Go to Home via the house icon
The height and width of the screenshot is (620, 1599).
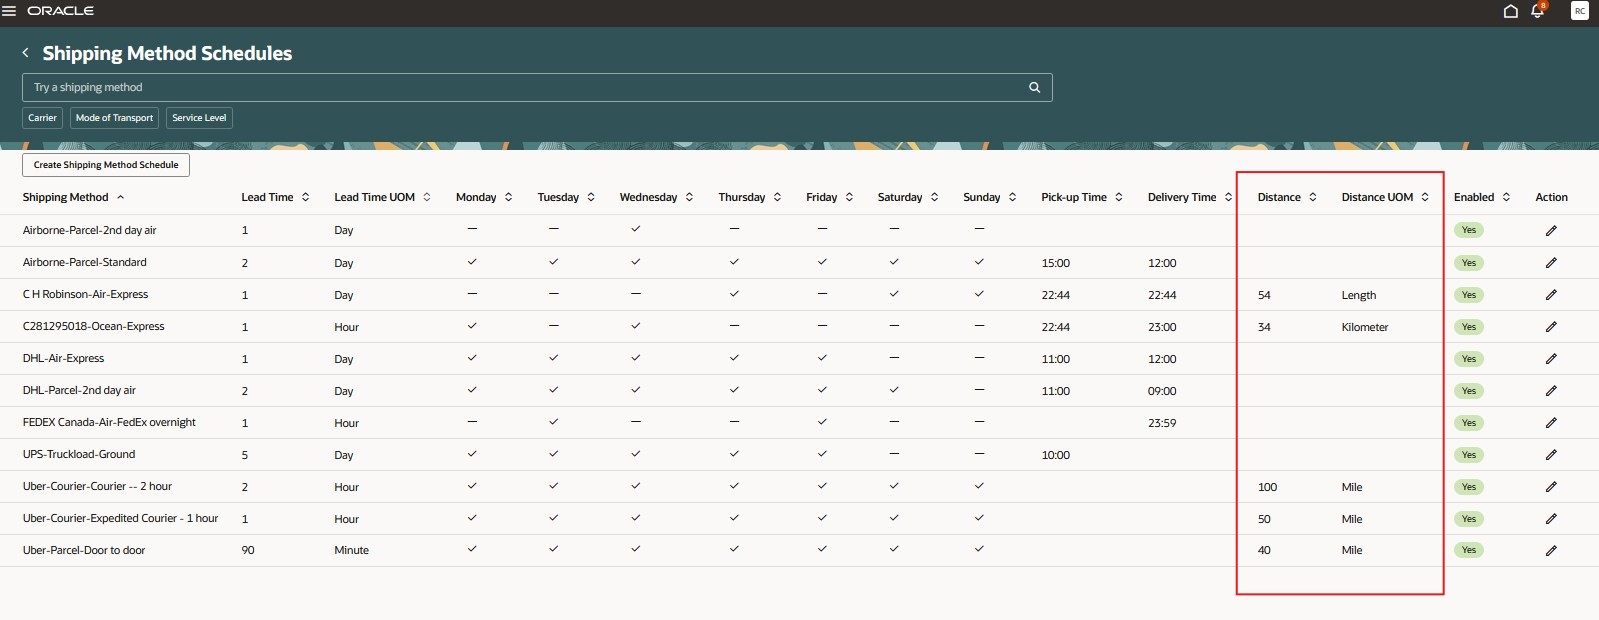point(1510,11)
